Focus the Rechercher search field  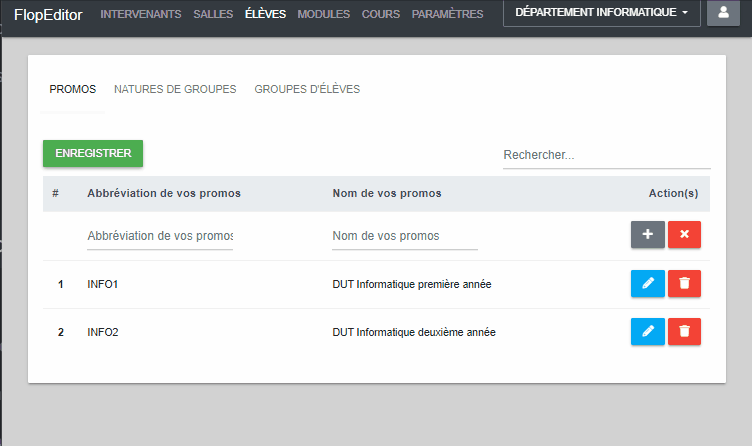click(x=606, y=156)
